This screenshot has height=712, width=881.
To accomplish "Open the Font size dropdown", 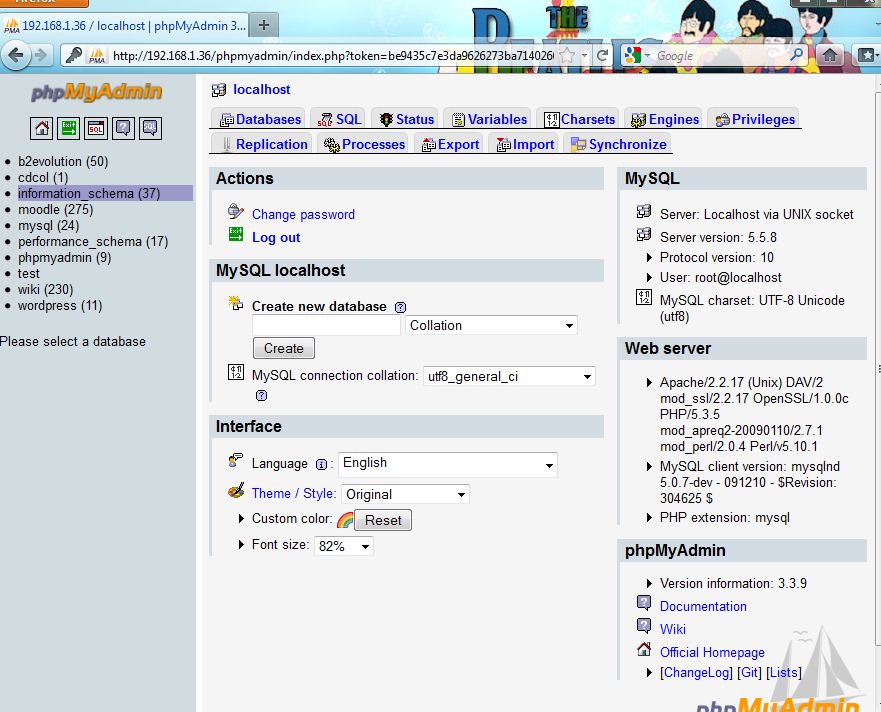I will pos(344,546).
